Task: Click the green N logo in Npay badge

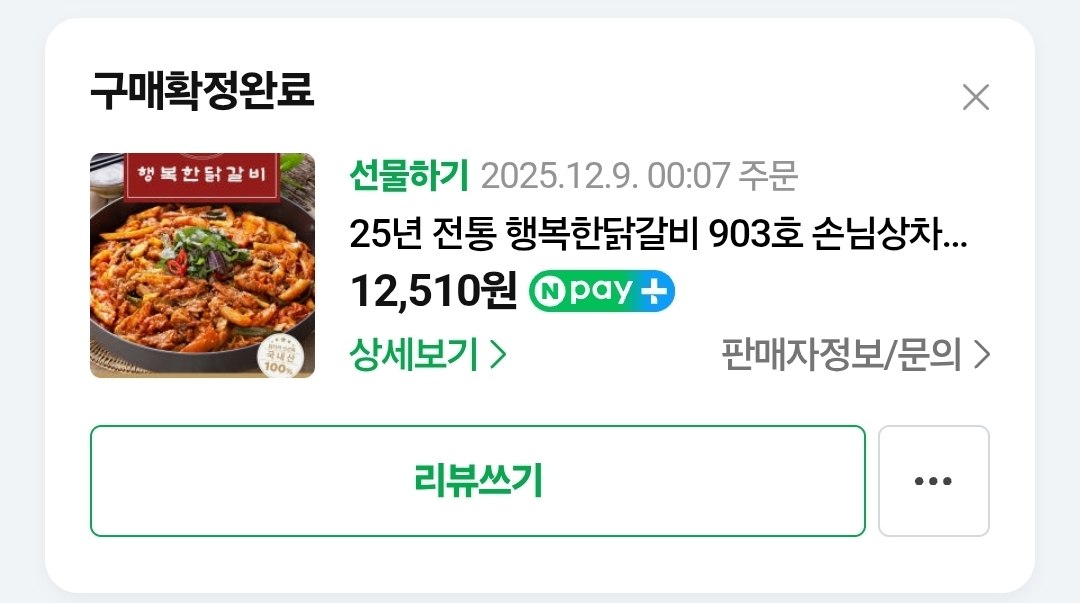Action: 550,292
